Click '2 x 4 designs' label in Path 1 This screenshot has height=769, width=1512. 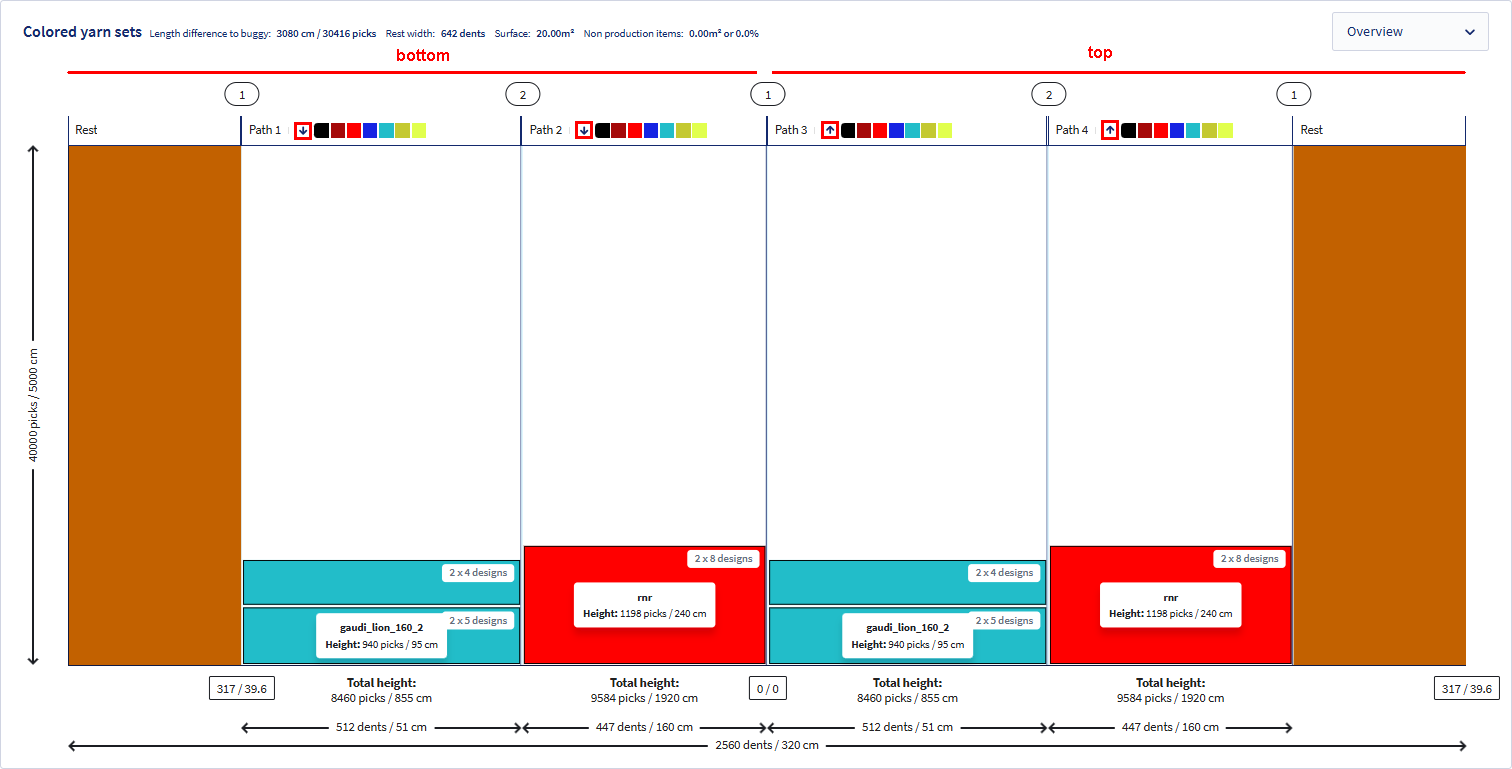pyautogui.click(x=478, y=573)
